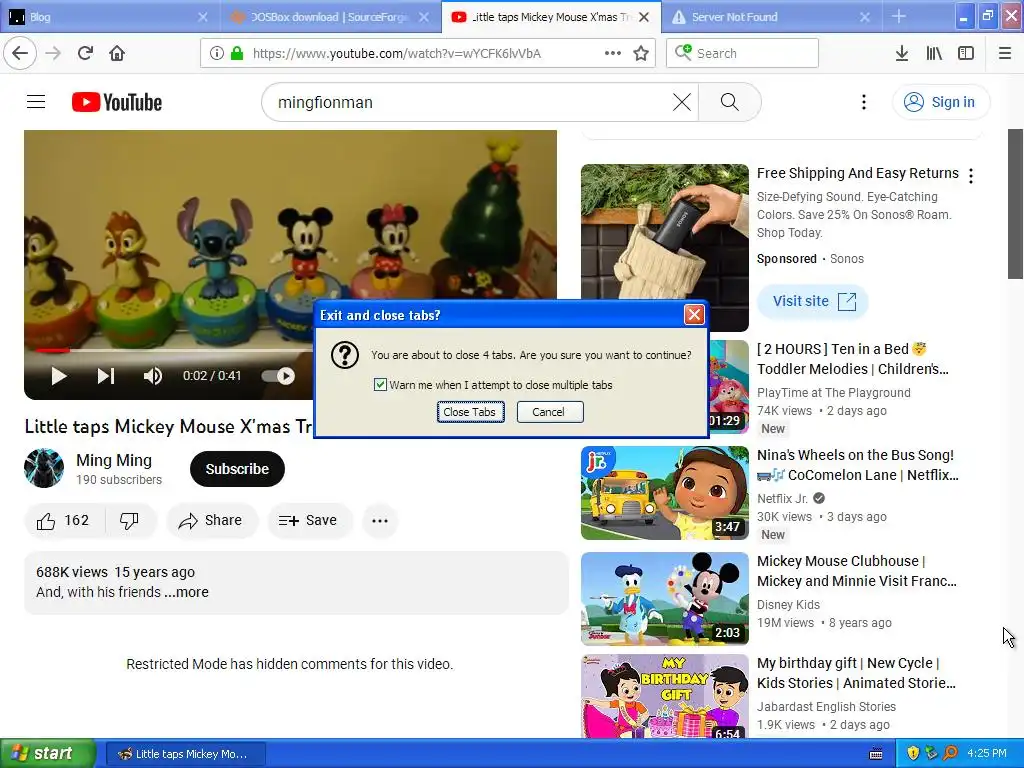The image size is (1024, 768).
Task: Open ad options menu for Sonos ad
Action: [971, 176]
